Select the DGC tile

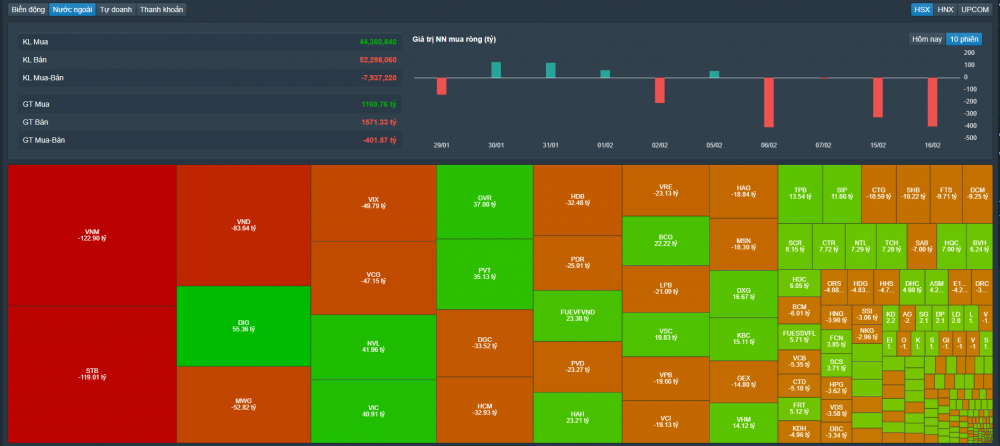(484, 343)
